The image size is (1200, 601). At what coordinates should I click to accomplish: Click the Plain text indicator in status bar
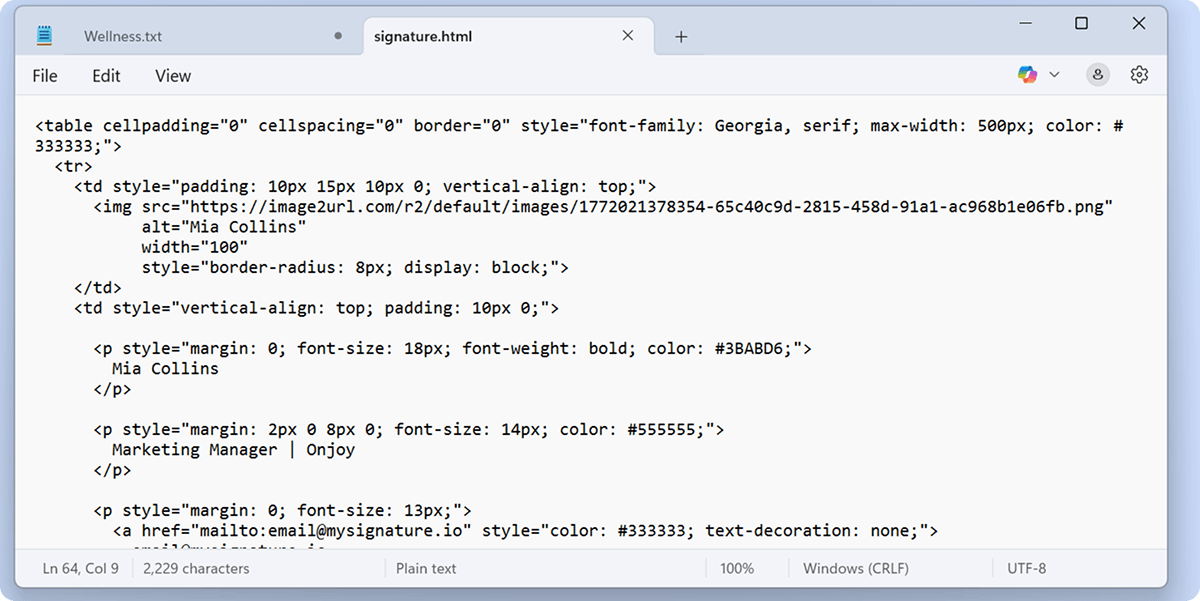425,568
